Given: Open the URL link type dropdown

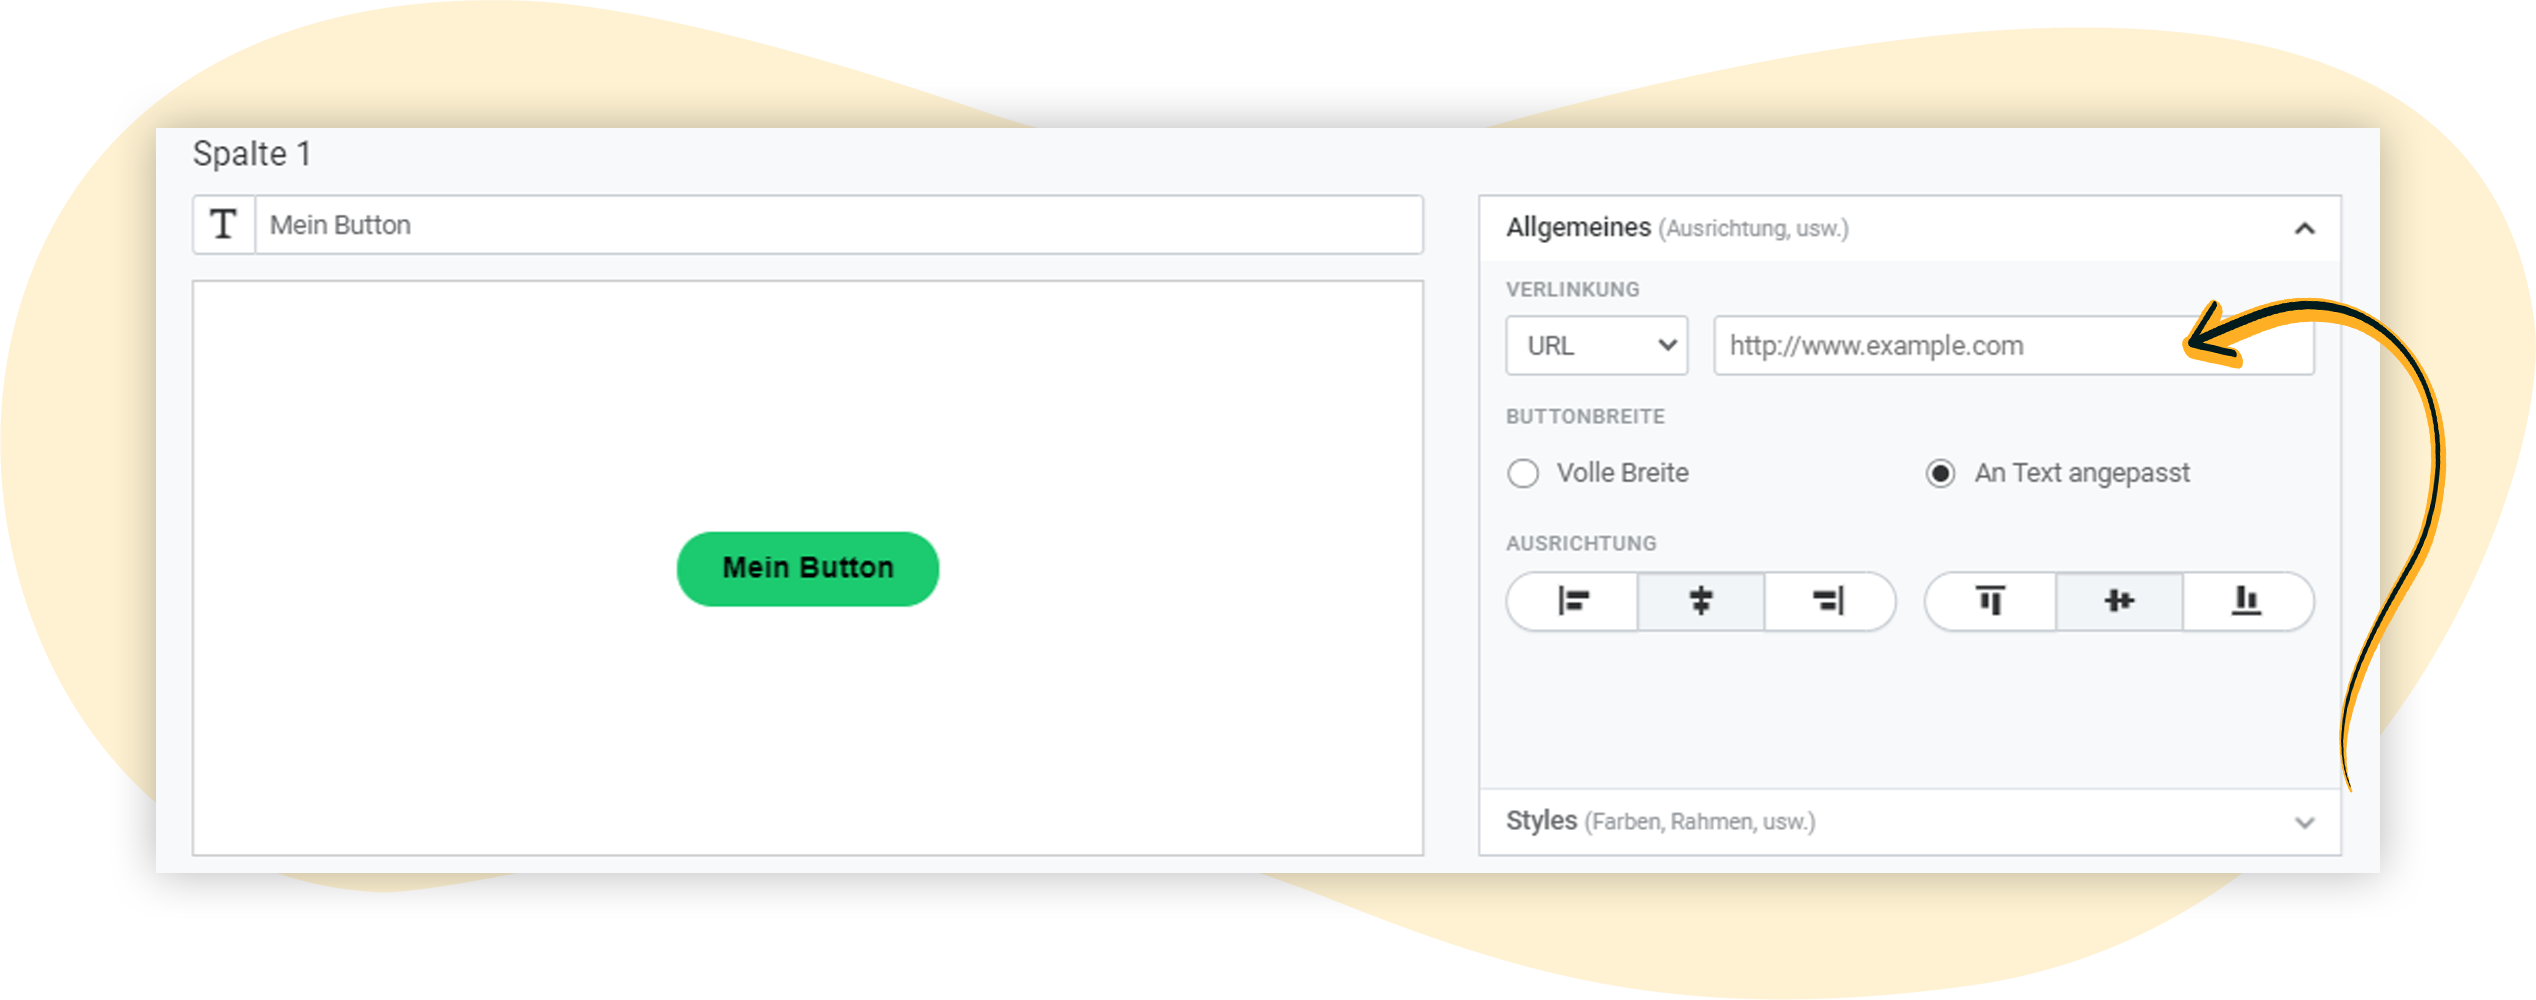Looking at the screenshot, I should (x=1596, y=345).
